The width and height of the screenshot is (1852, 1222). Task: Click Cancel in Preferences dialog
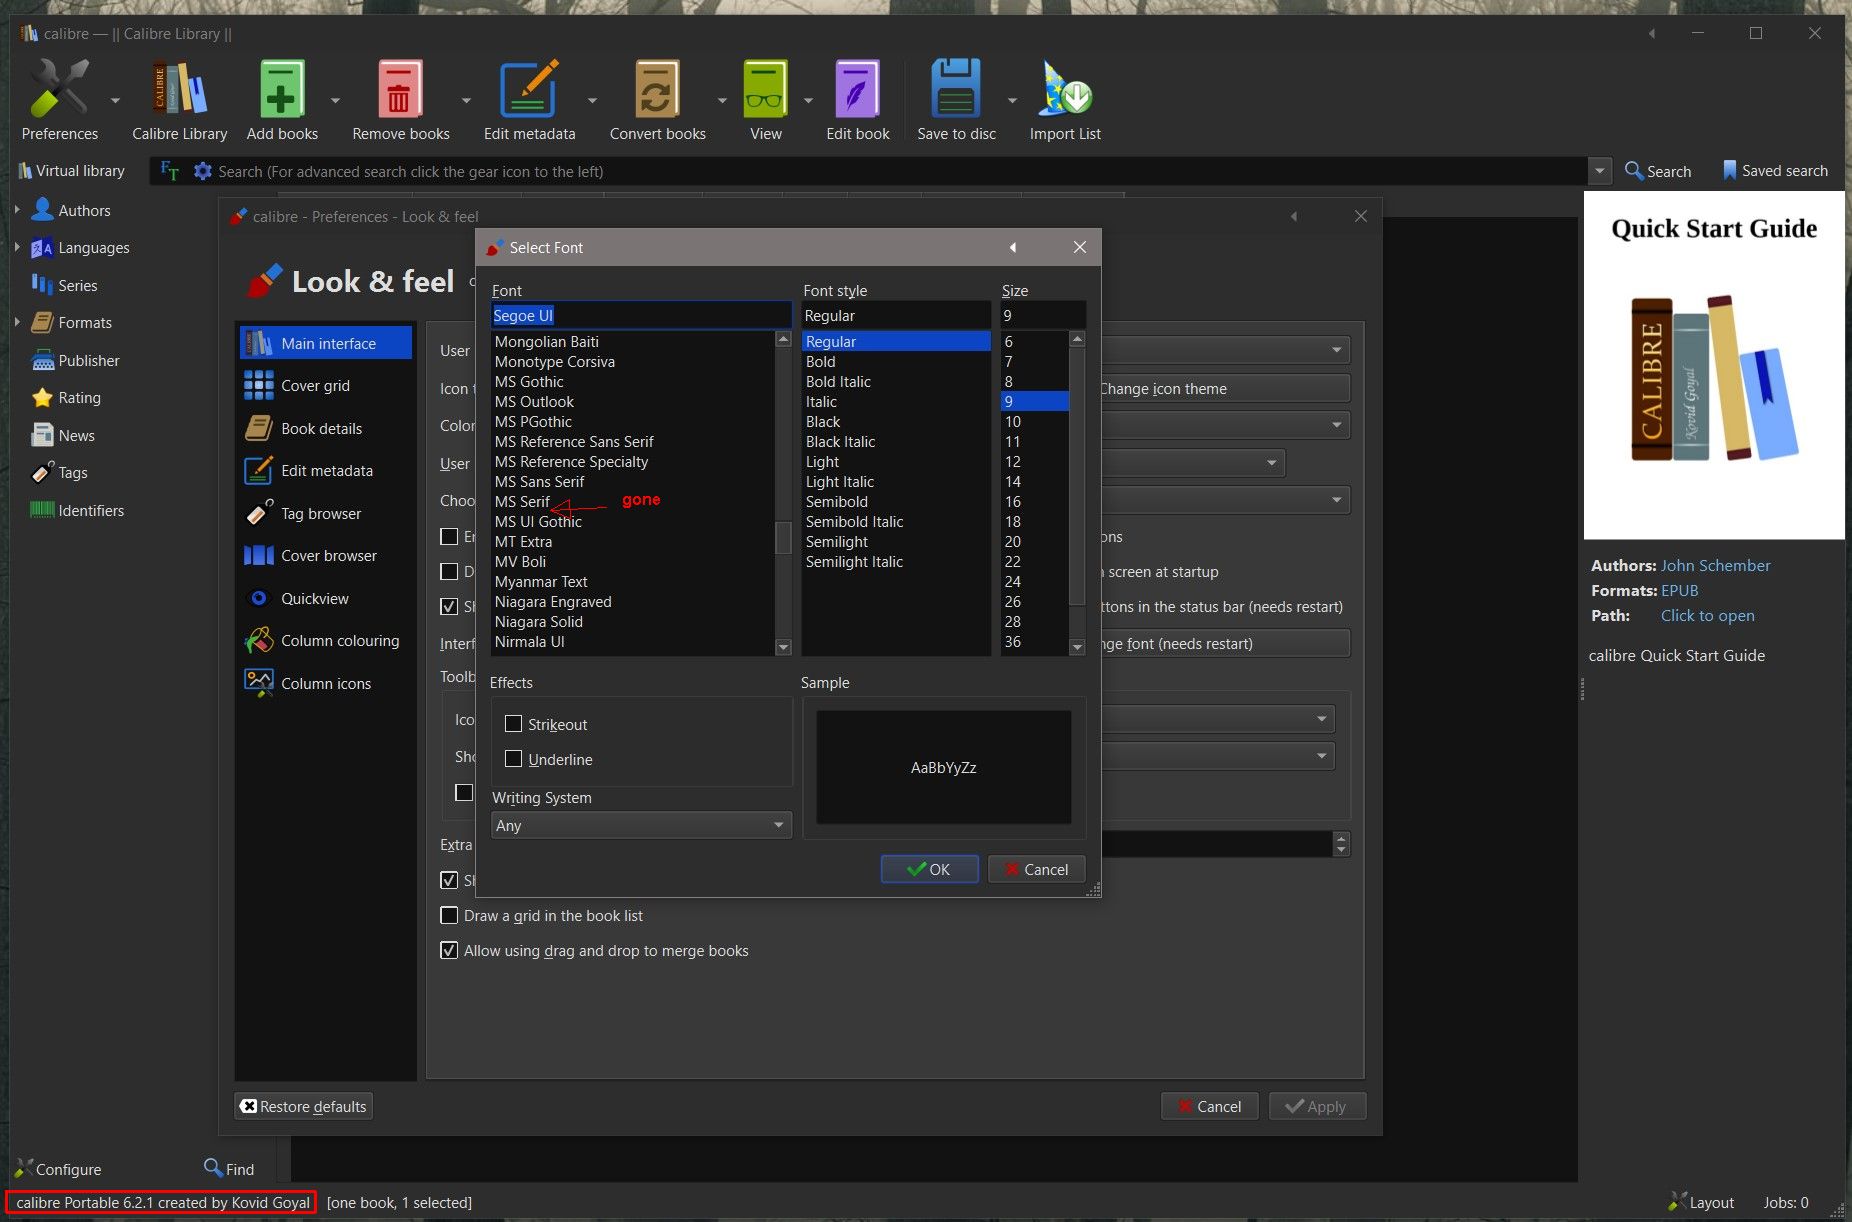pos(1209,1106)
